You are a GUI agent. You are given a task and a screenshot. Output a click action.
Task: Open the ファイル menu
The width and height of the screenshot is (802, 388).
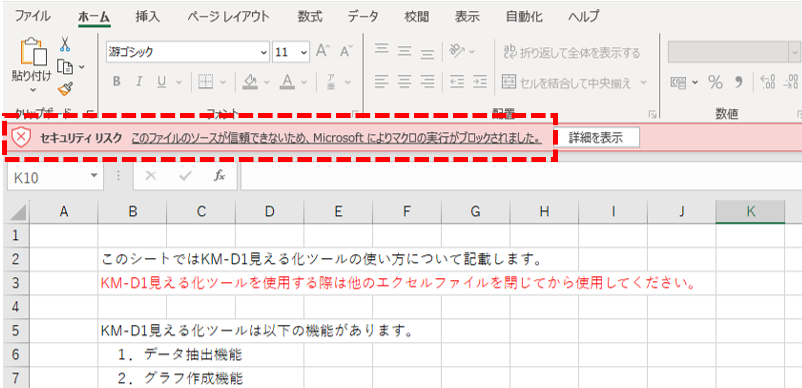(x=32, y=16)
